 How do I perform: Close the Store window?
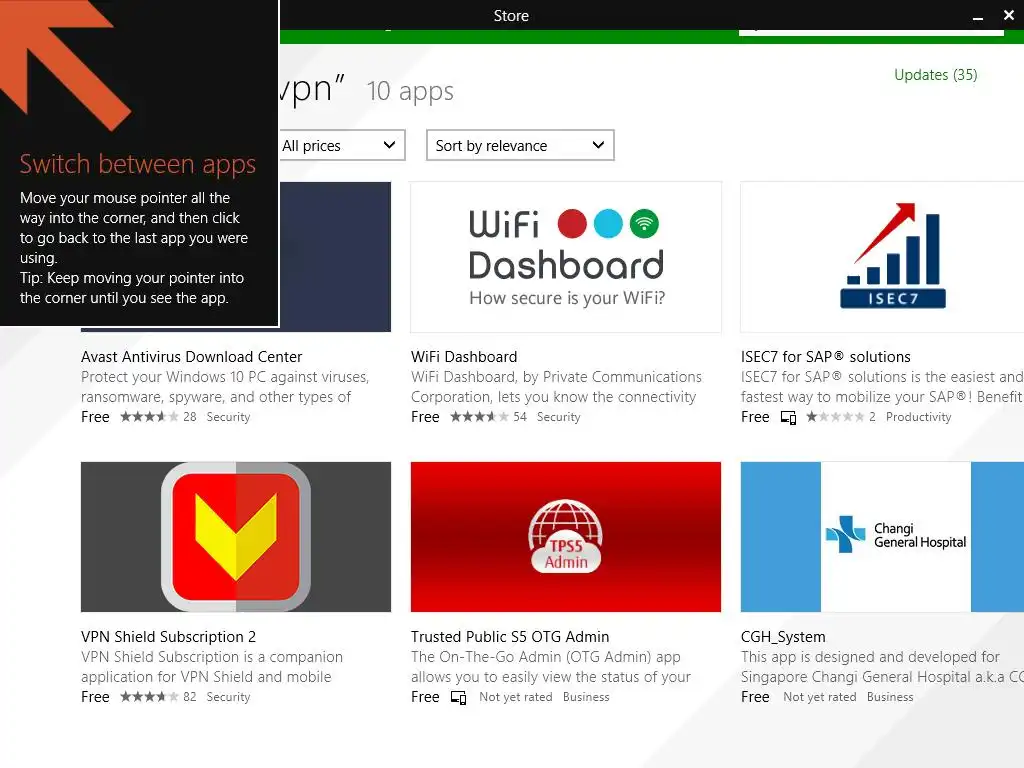[x=1008, y=15]
